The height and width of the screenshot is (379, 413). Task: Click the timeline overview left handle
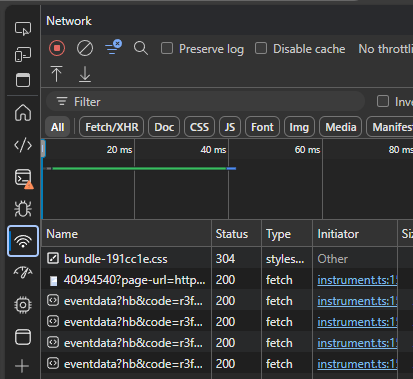tap(43, 148)
